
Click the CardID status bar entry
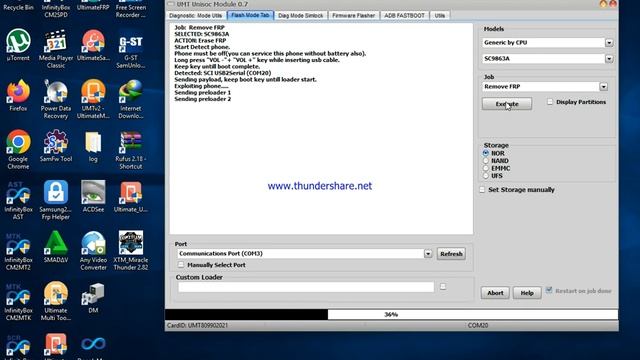[198, 325]
